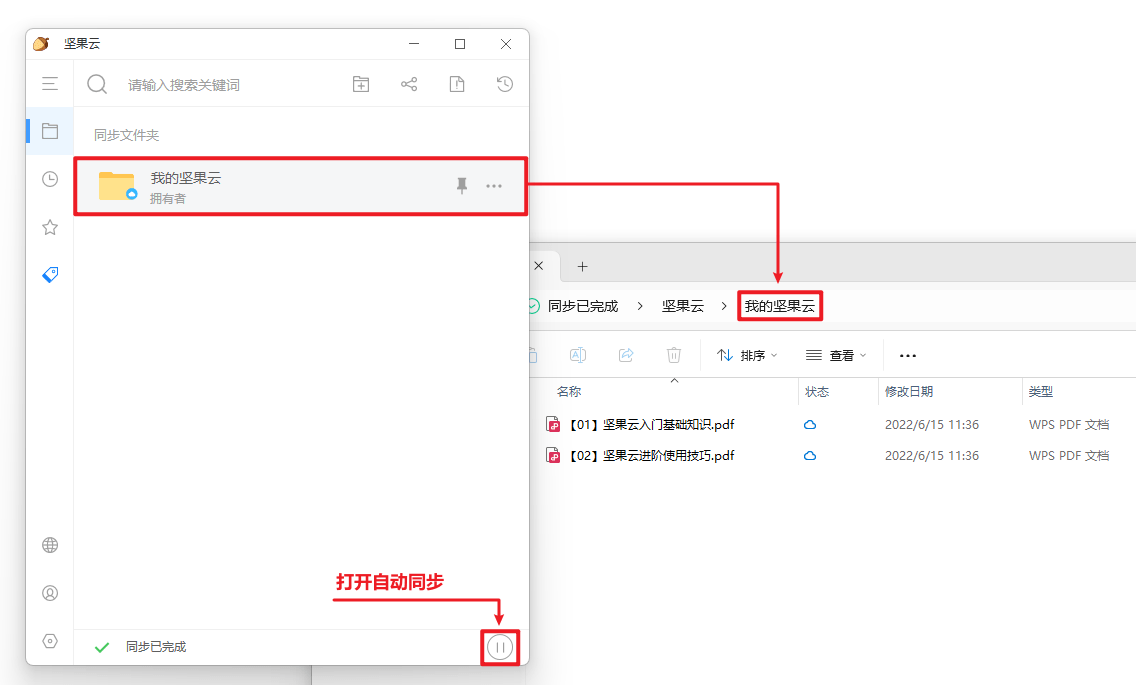Select the 我的坚果云 folder row

coord(301,186)
